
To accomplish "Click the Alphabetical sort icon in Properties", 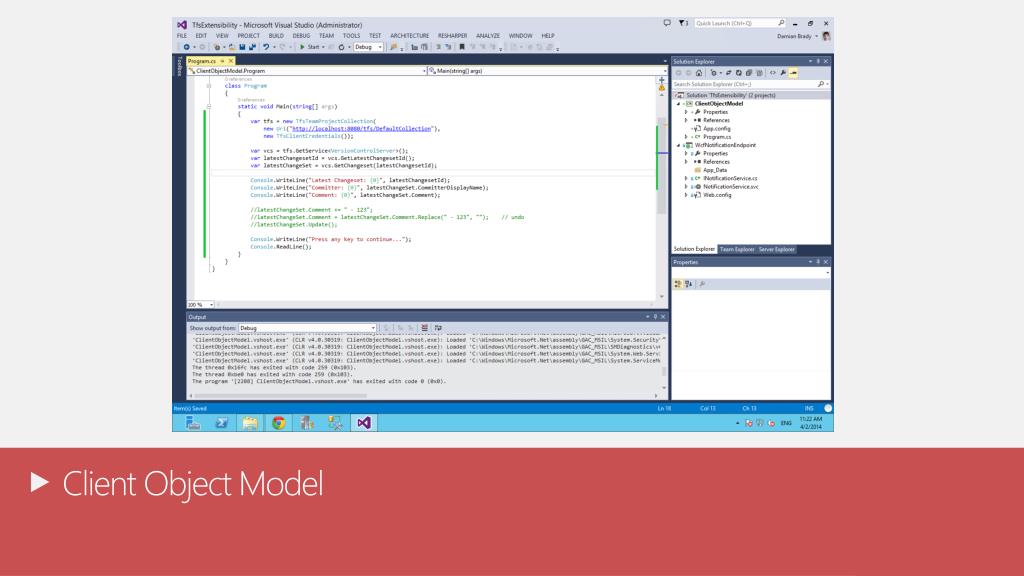I will pos(688,284).
